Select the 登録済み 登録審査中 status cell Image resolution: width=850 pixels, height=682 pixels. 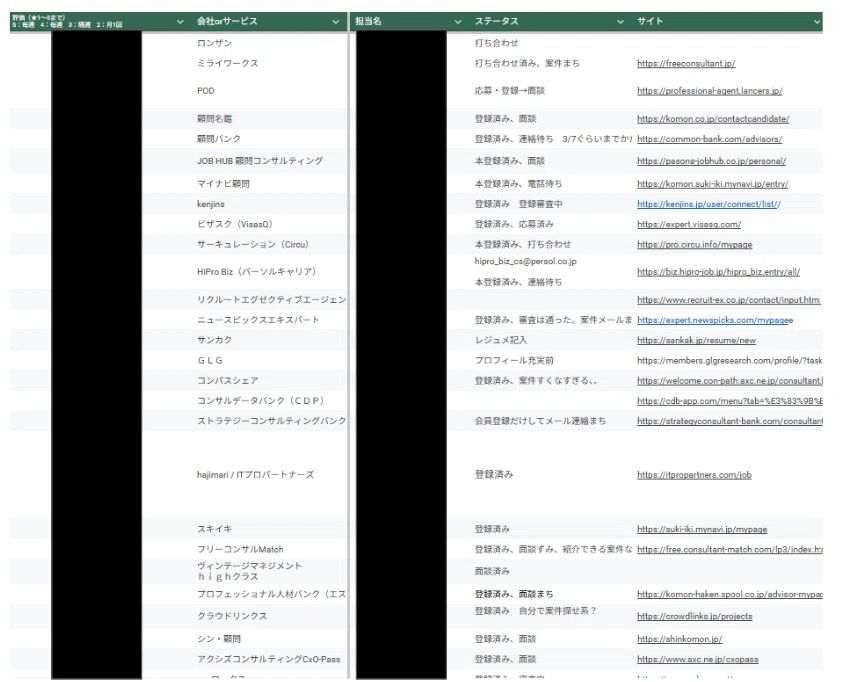pyautogui.click(x=518, y=204)
